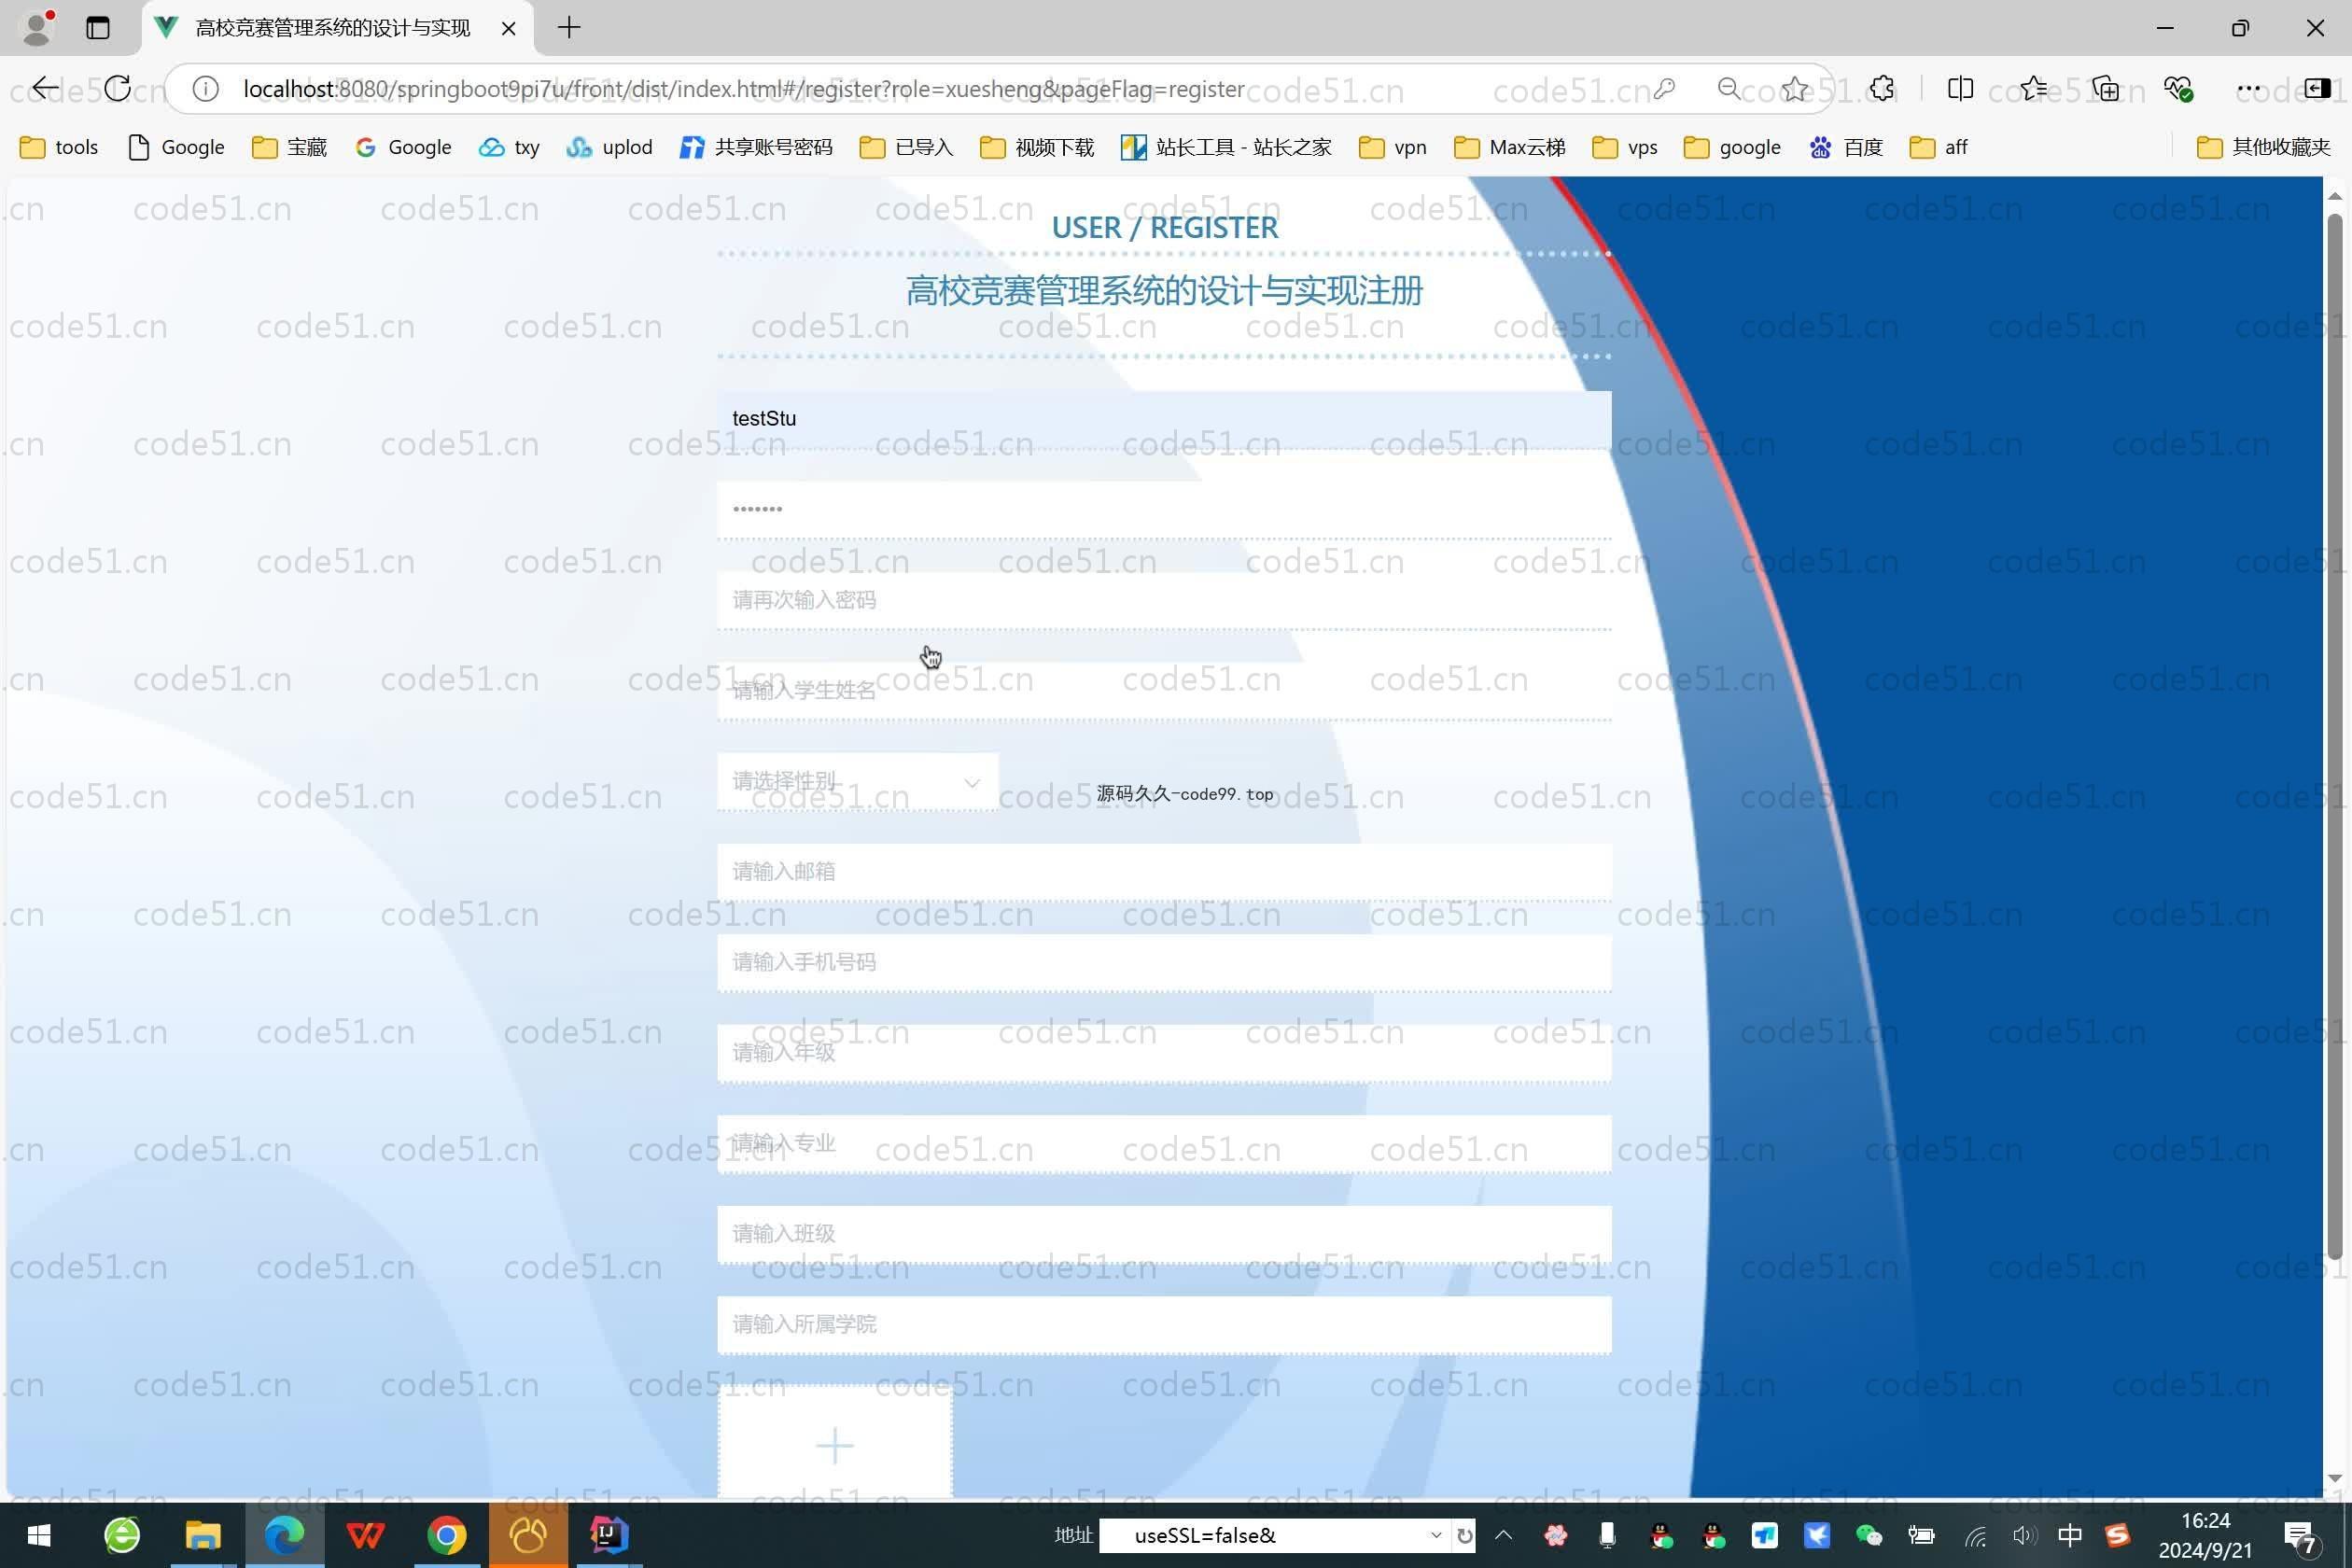The height and width of the screenshot is (1568, 2352).
Task: Edit the username field containing testStu
Action: click(x=1164, y=419)
